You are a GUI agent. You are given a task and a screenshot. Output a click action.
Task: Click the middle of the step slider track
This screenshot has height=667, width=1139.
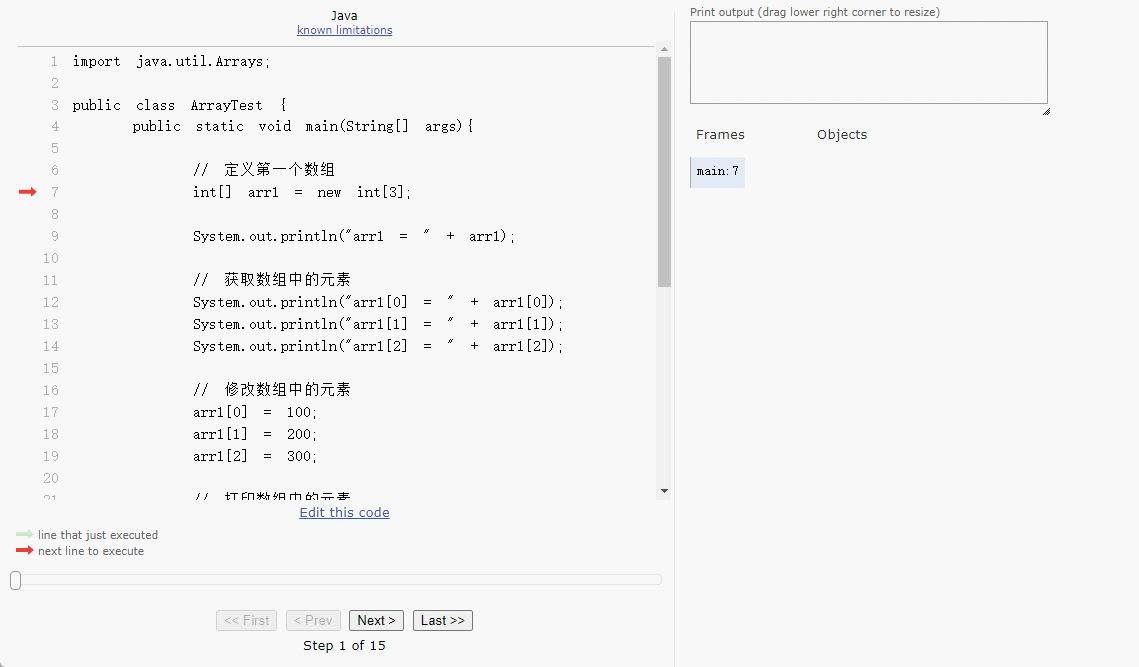click(x=337, y=580)
